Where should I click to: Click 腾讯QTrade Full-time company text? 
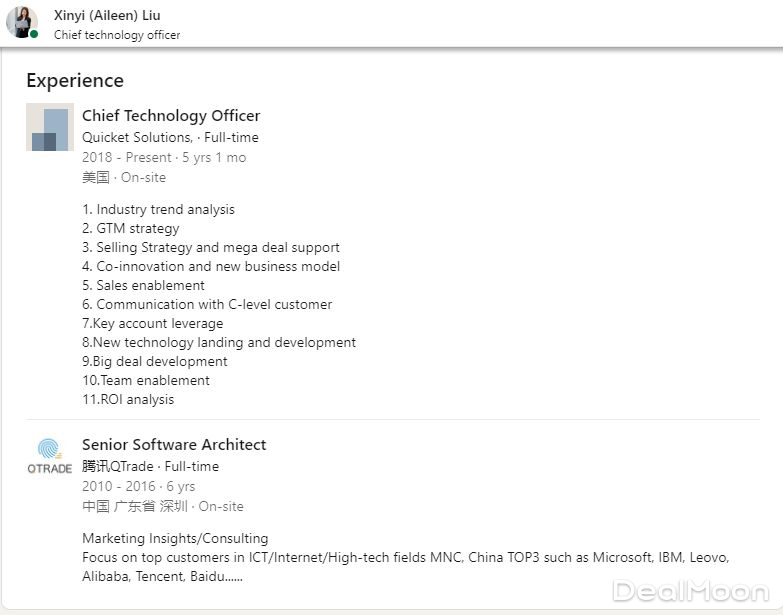150,466
